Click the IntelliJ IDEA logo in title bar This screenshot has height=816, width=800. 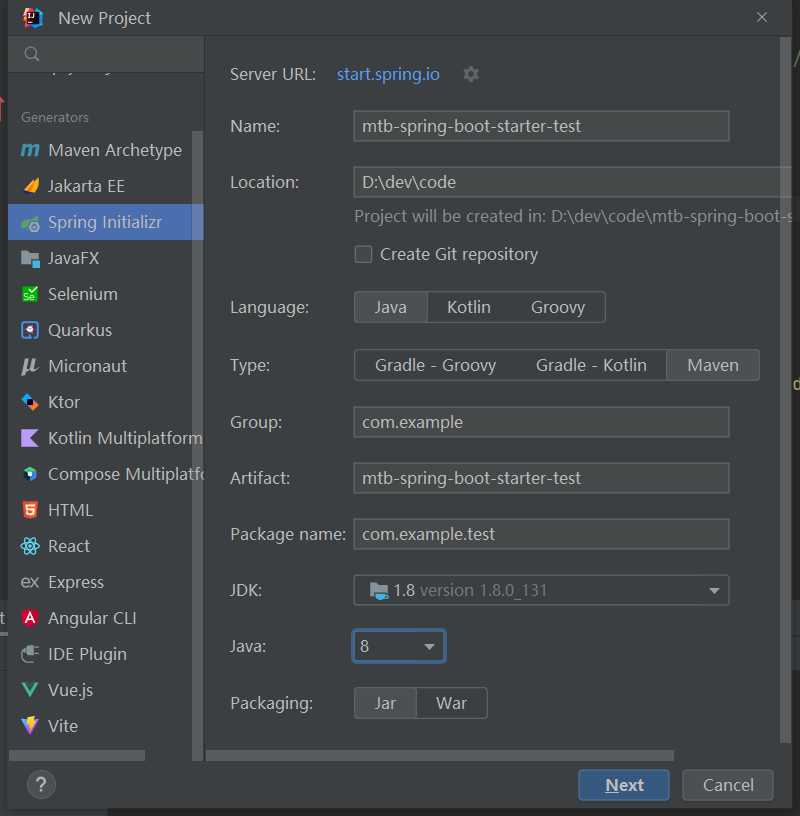pyautogui.click(x=32, y=18)
